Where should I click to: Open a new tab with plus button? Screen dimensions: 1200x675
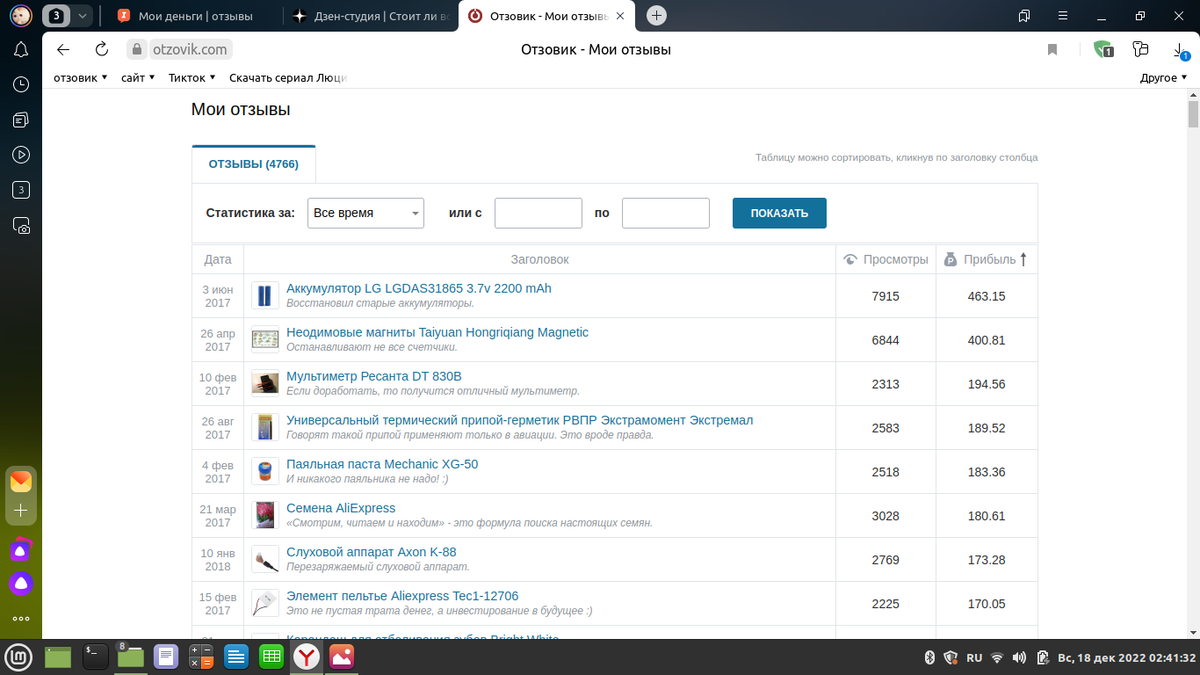click(x=657, y=15)
